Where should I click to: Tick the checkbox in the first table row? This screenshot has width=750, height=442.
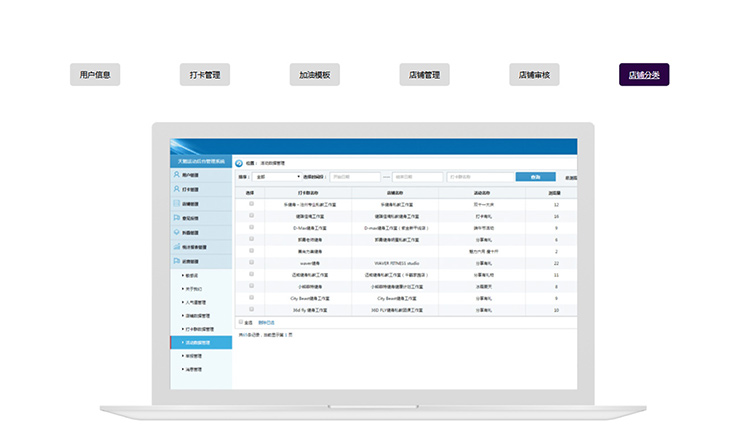click(x=251, y=204)
